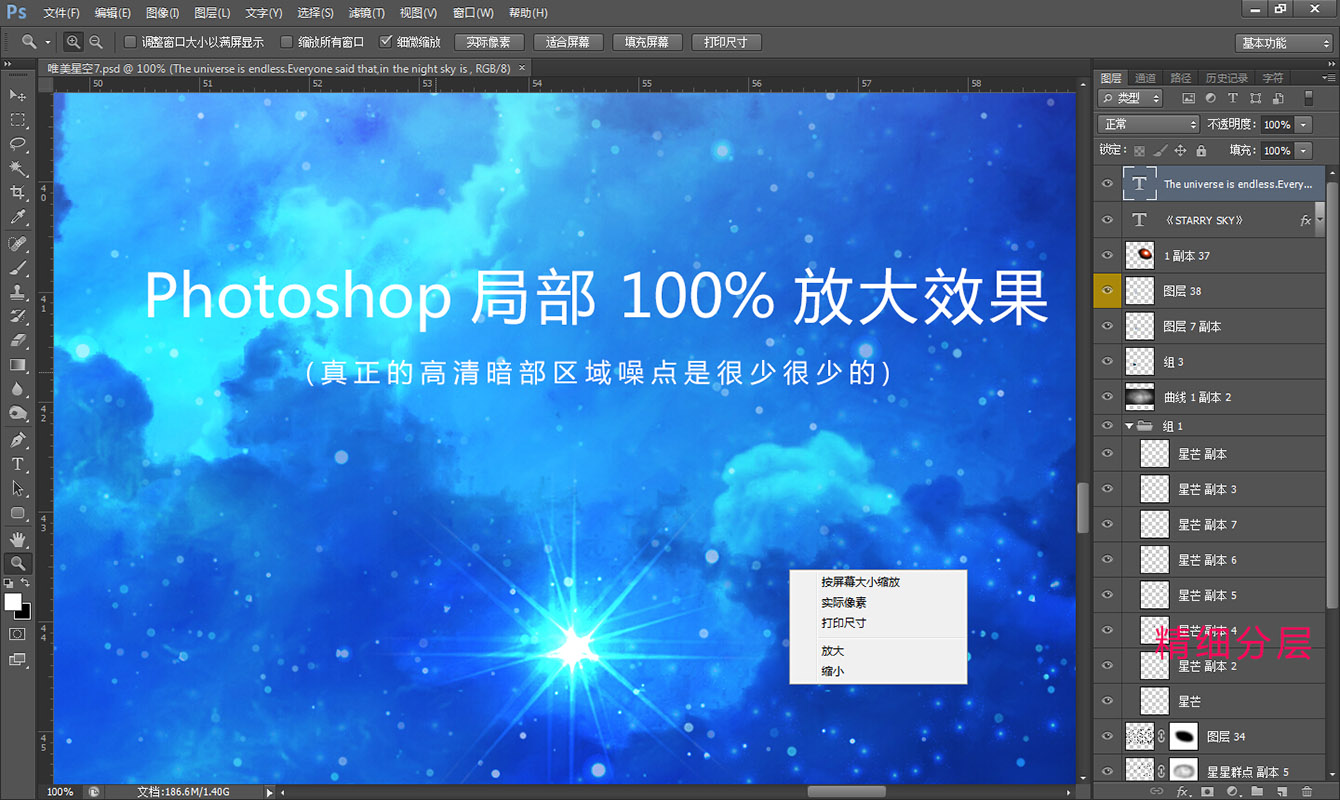Click the 适合屏幕 button
Image resolution: width=1340 pixels, height=800 pixels.
coord(568,42)
